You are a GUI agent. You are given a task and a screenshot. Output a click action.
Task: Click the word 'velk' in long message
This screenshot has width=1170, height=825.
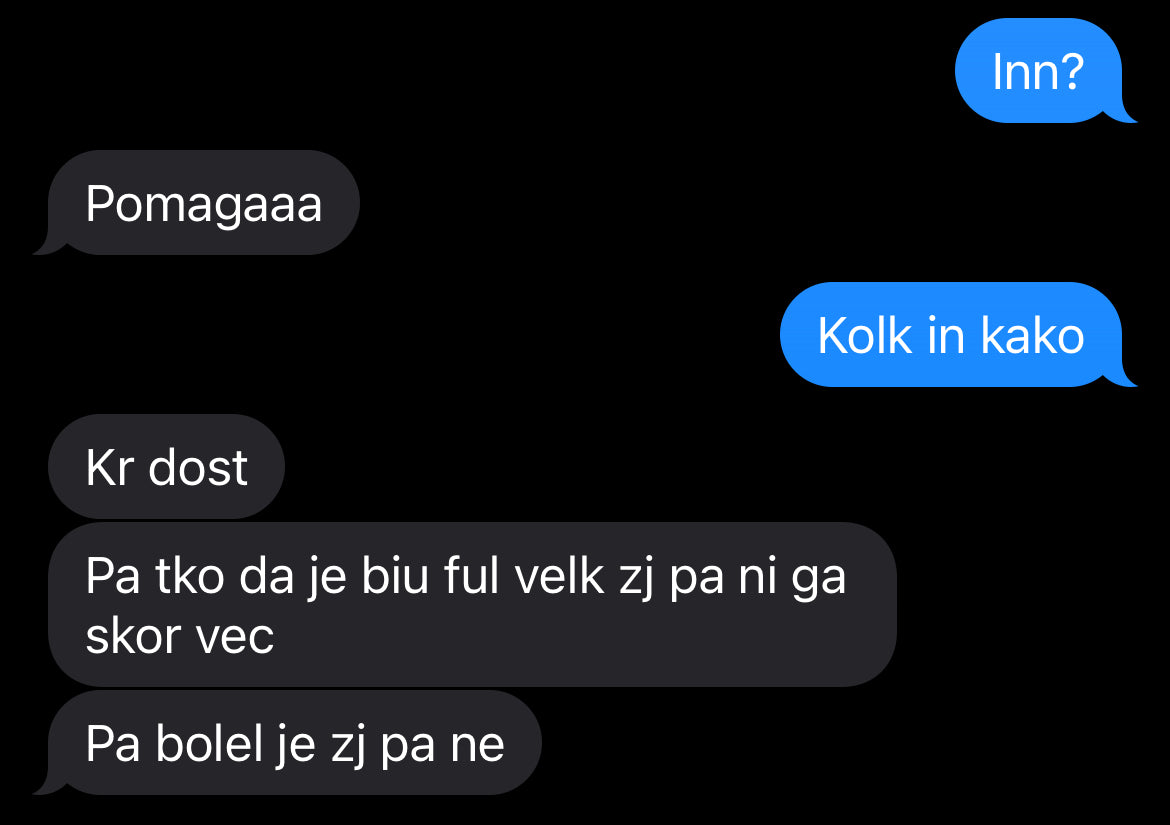(560, 576)
